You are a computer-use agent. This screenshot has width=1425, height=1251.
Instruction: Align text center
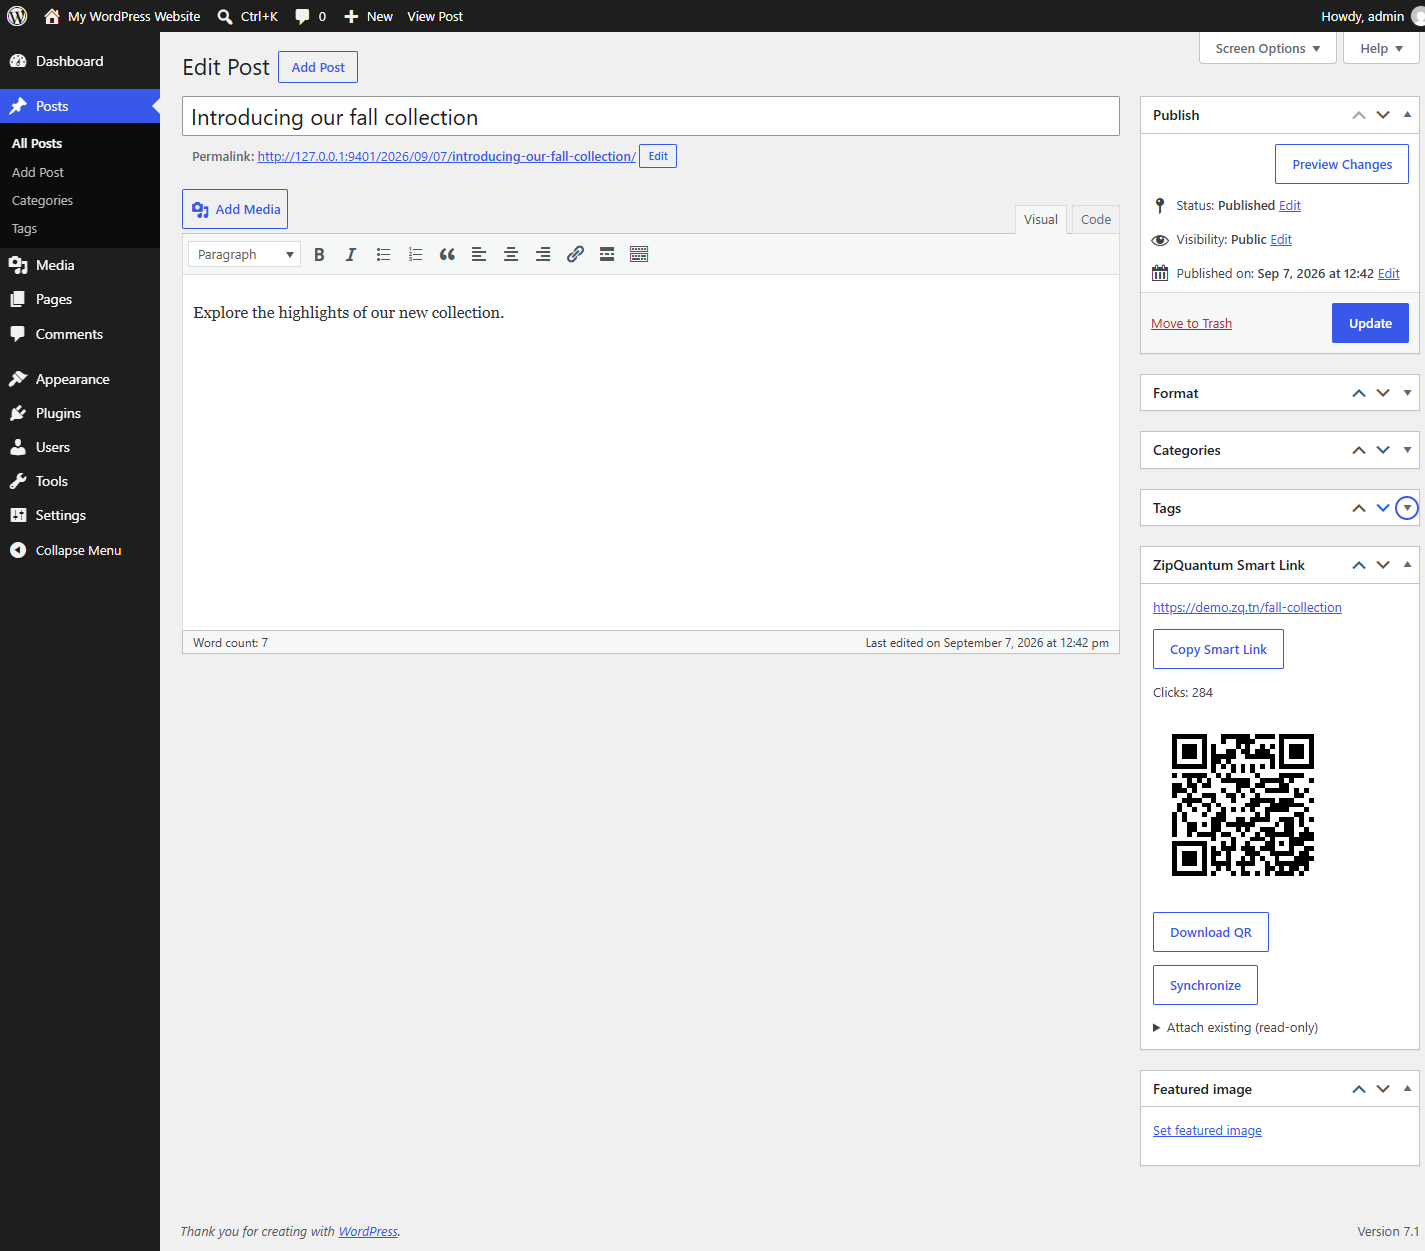pyautogui.click(x=511, y=255)
